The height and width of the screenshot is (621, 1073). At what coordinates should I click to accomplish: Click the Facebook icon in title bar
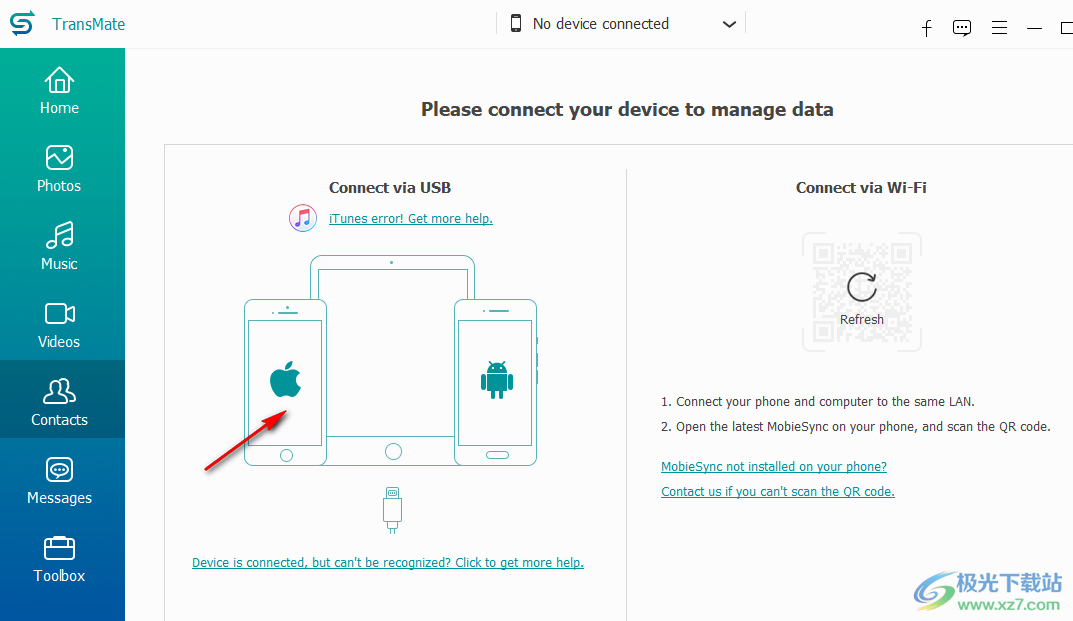[x=927, y=28]
